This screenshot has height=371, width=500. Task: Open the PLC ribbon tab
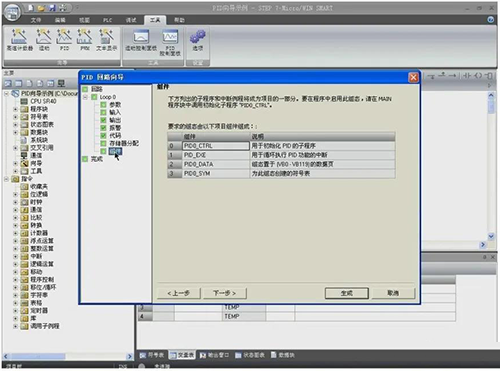pyautogui.click(x=107, y=20)
